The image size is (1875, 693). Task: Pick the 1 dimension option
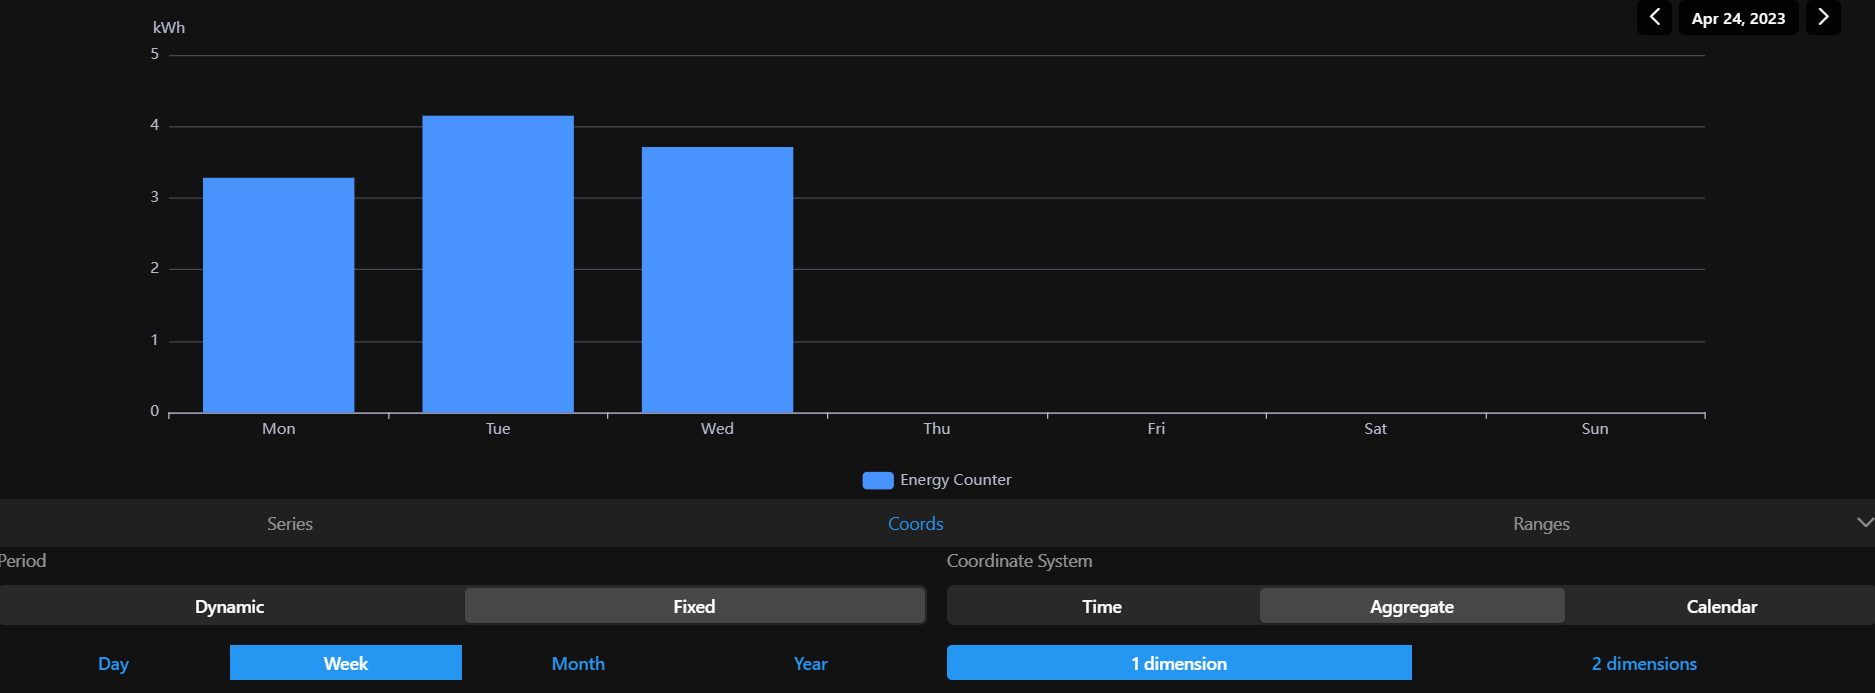click(x=1179, y=663)
